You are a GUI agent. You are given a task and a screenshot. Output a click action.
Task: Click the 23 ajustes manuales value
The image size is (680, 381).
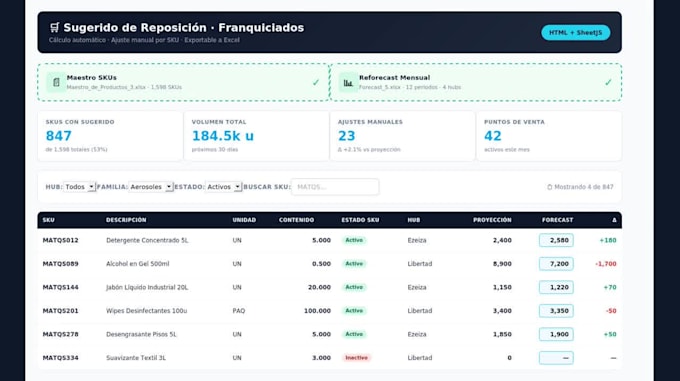point(347,136)
